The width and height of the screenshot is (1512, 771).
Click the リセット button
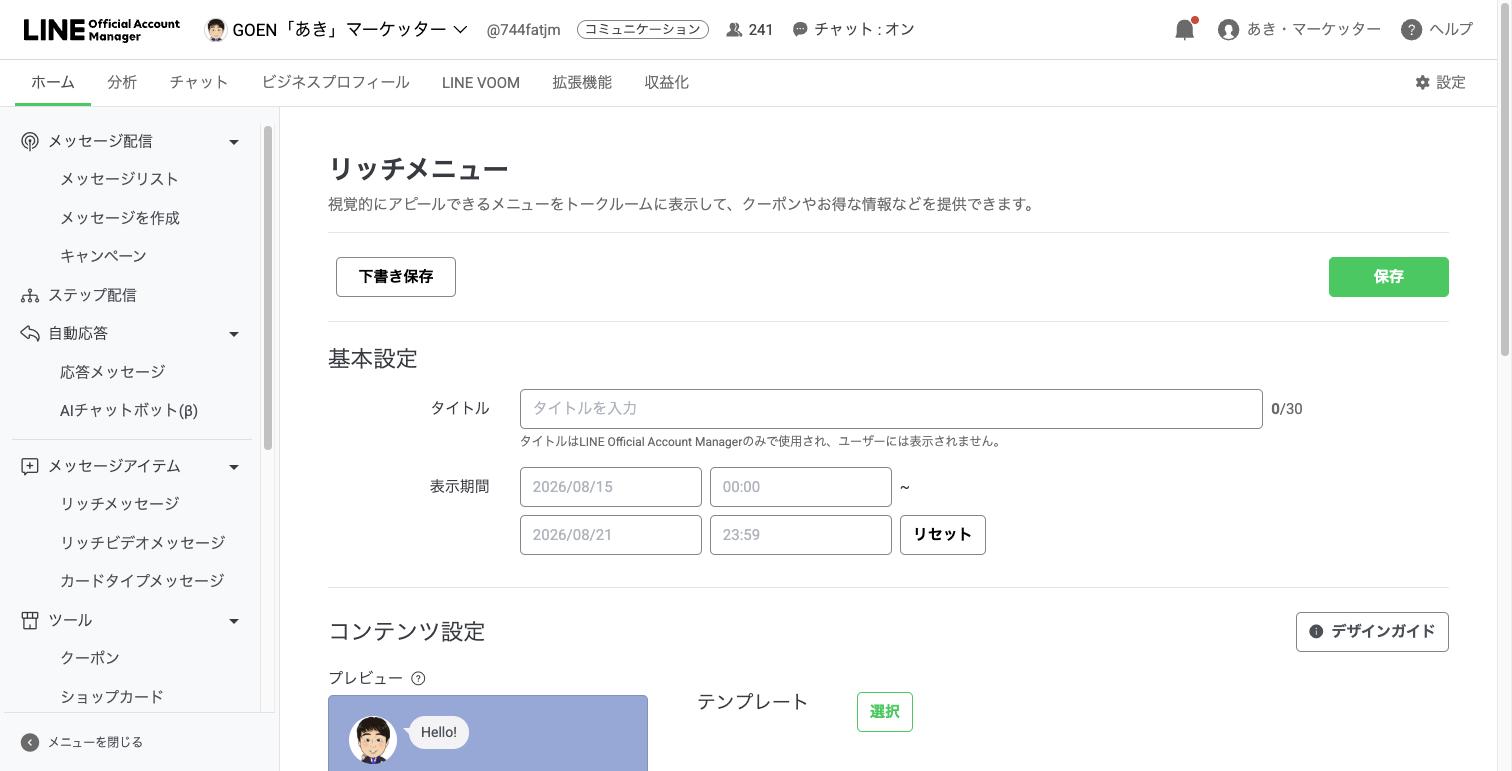[943, 535]
